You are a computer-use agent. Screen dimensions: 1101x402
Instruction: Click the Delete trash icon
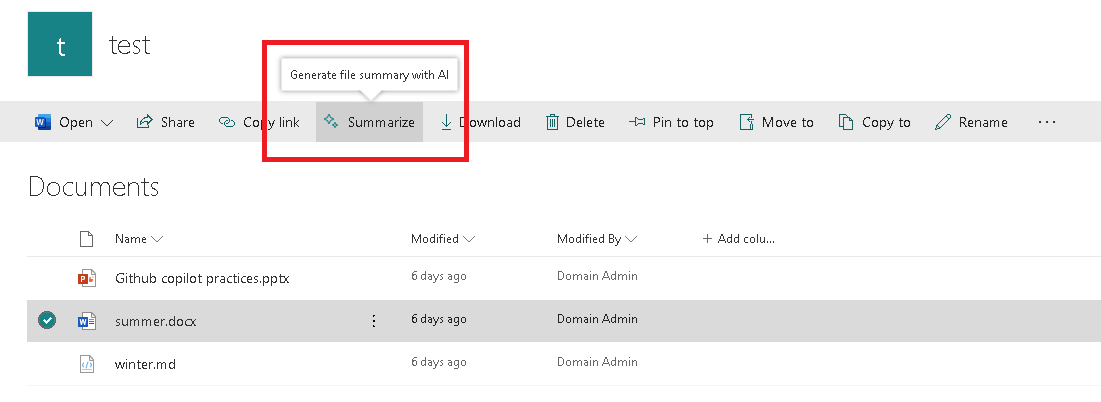(x=553, y=123)
